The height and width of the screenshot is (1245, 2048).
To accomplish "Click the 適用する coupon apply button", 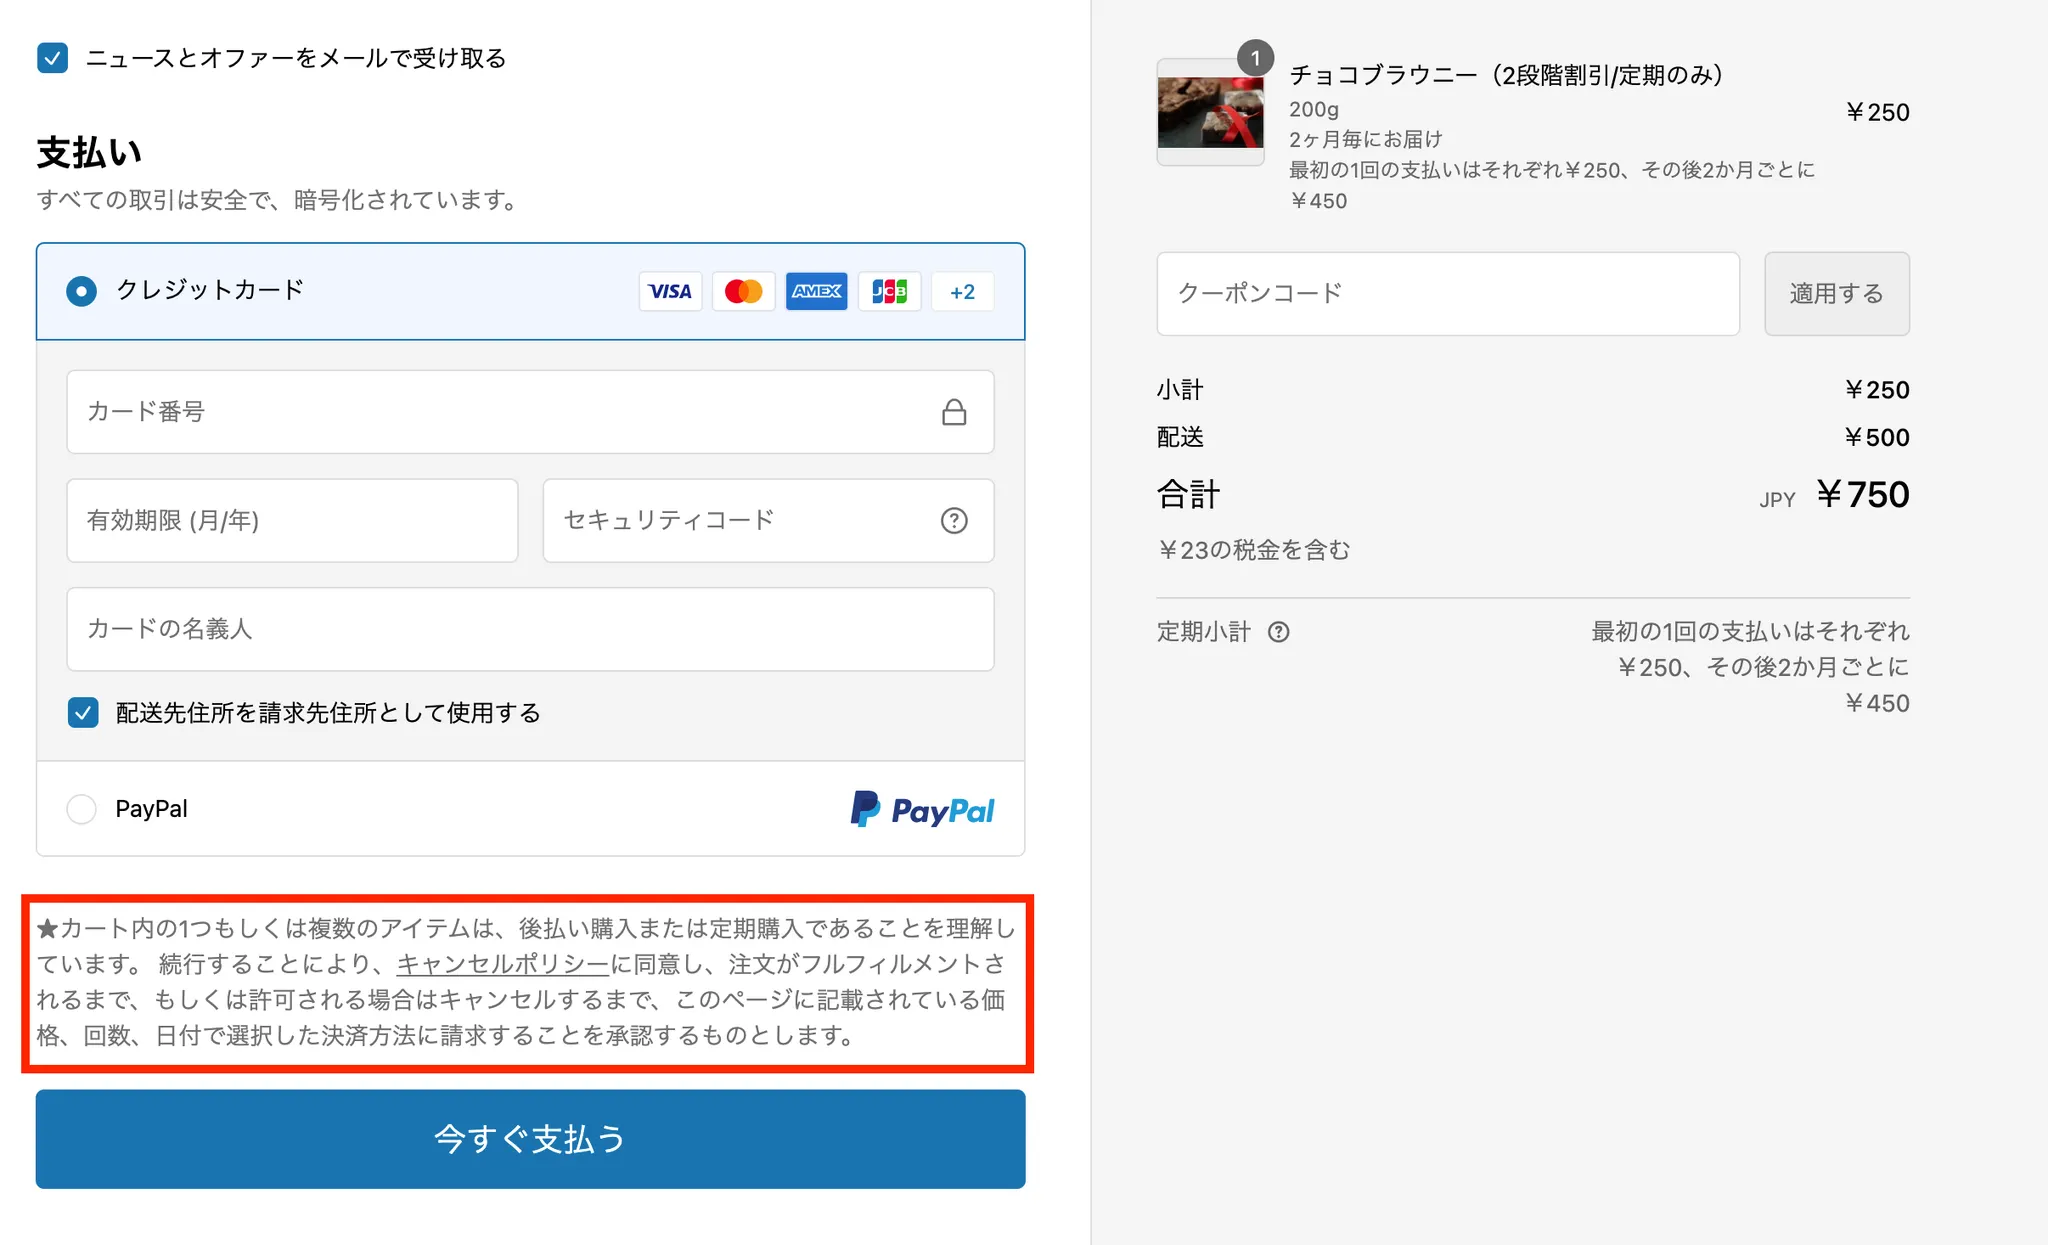I will click(1836, 294).
